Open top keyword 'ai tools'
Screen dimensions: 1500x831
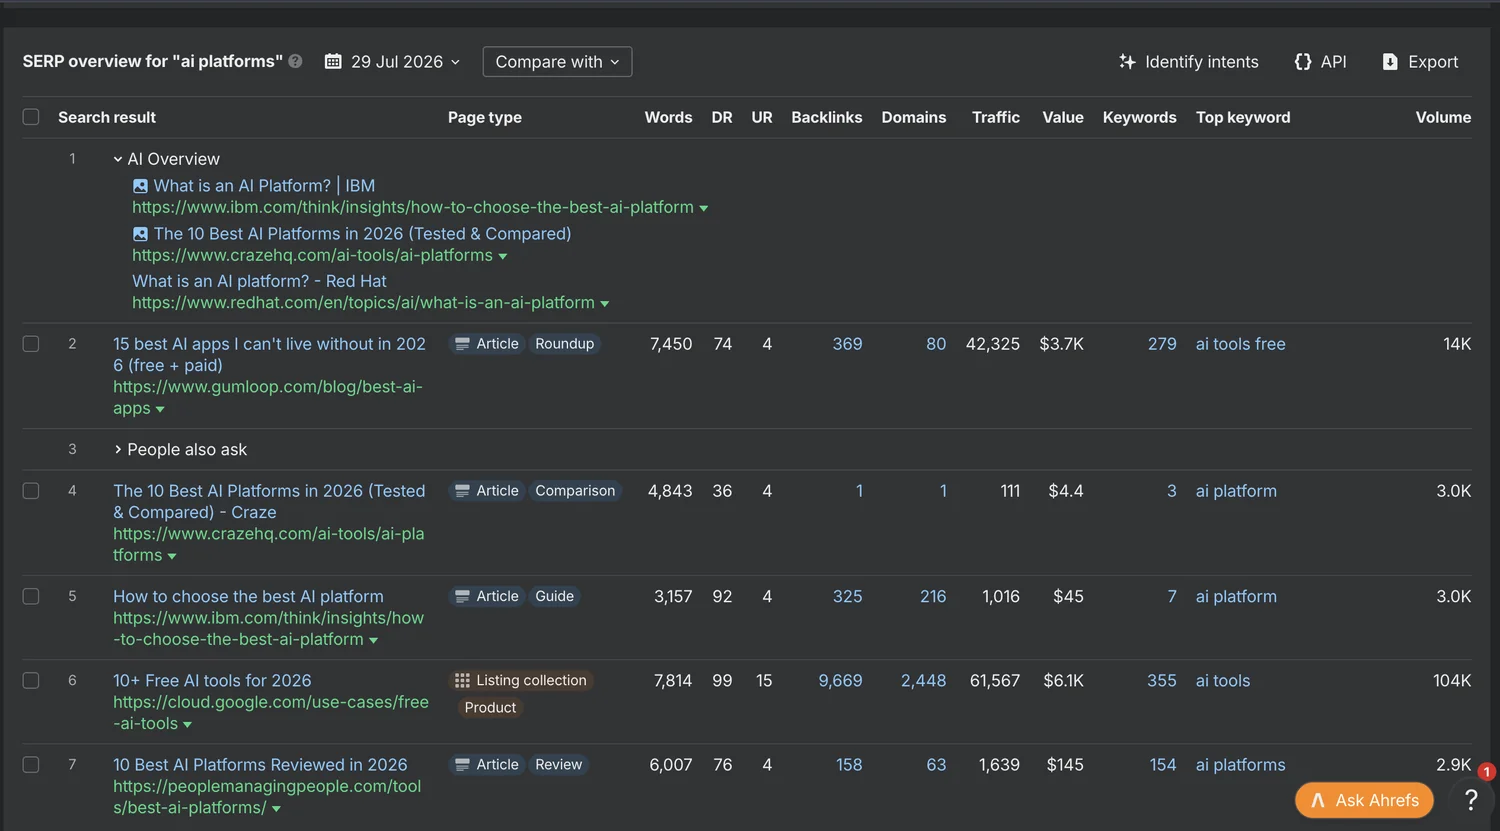[1223, 681]
